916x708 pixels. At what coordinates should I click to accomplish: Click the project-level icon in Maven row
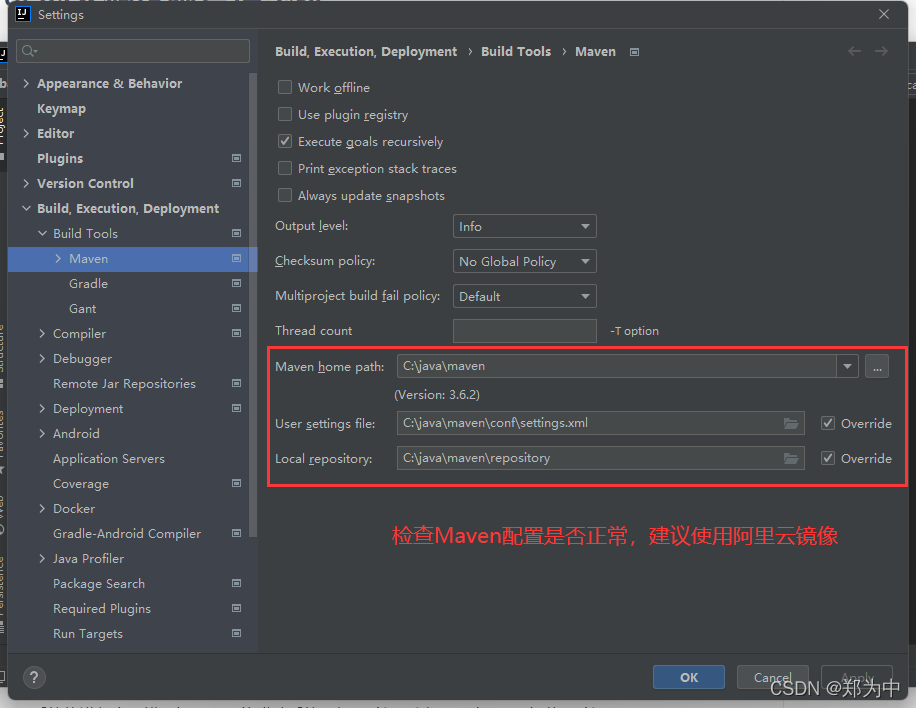(x=237, y=258)
